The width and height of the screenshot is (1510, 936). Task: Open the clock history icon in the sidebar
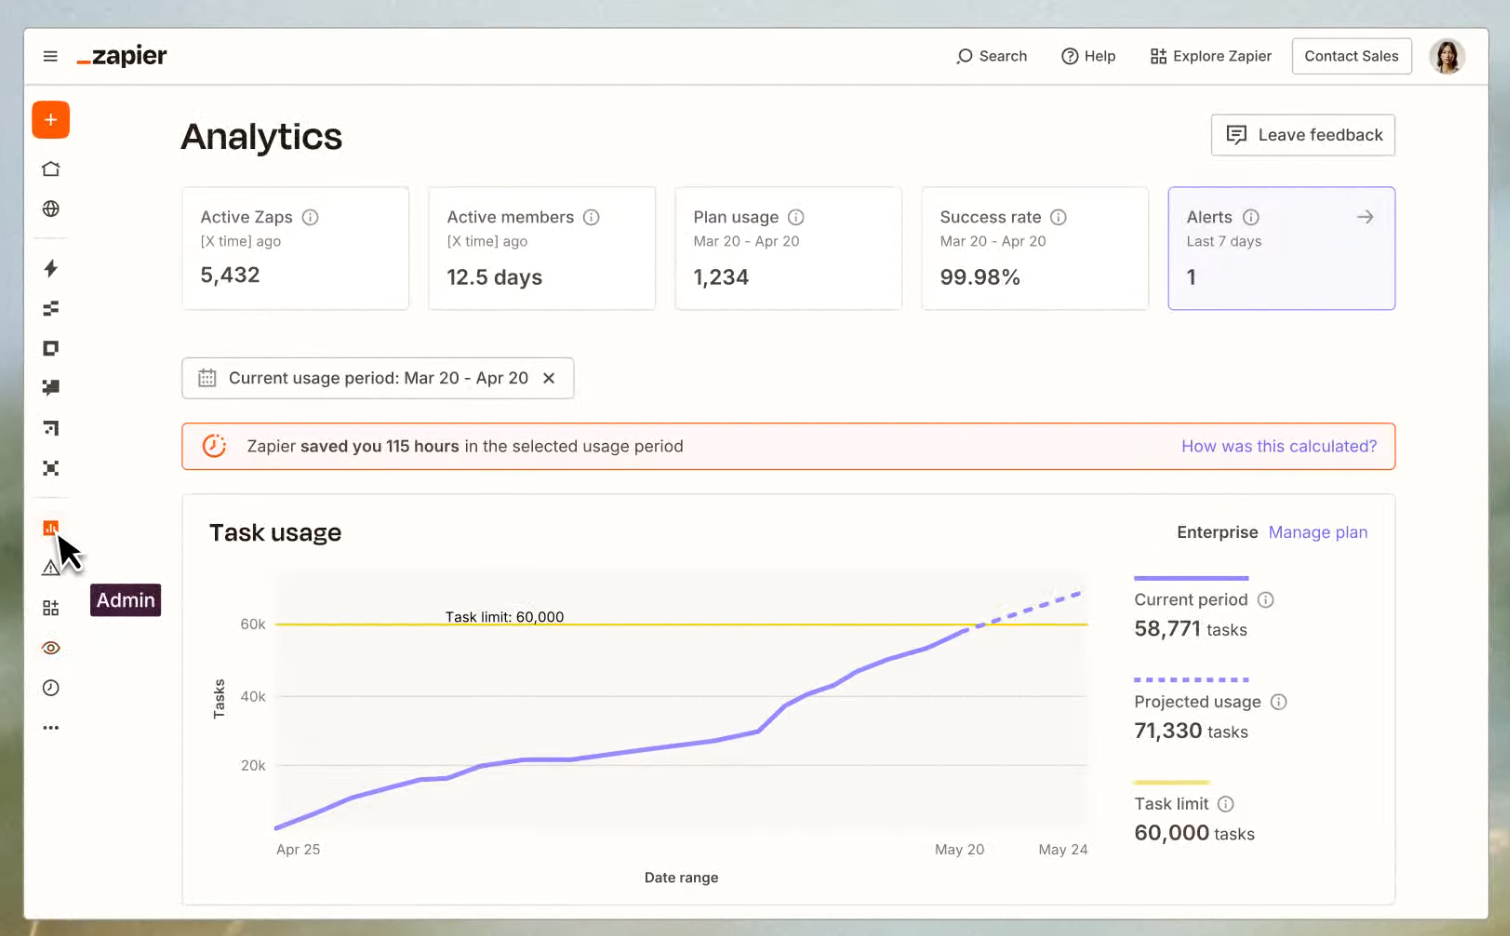point(51,688)
